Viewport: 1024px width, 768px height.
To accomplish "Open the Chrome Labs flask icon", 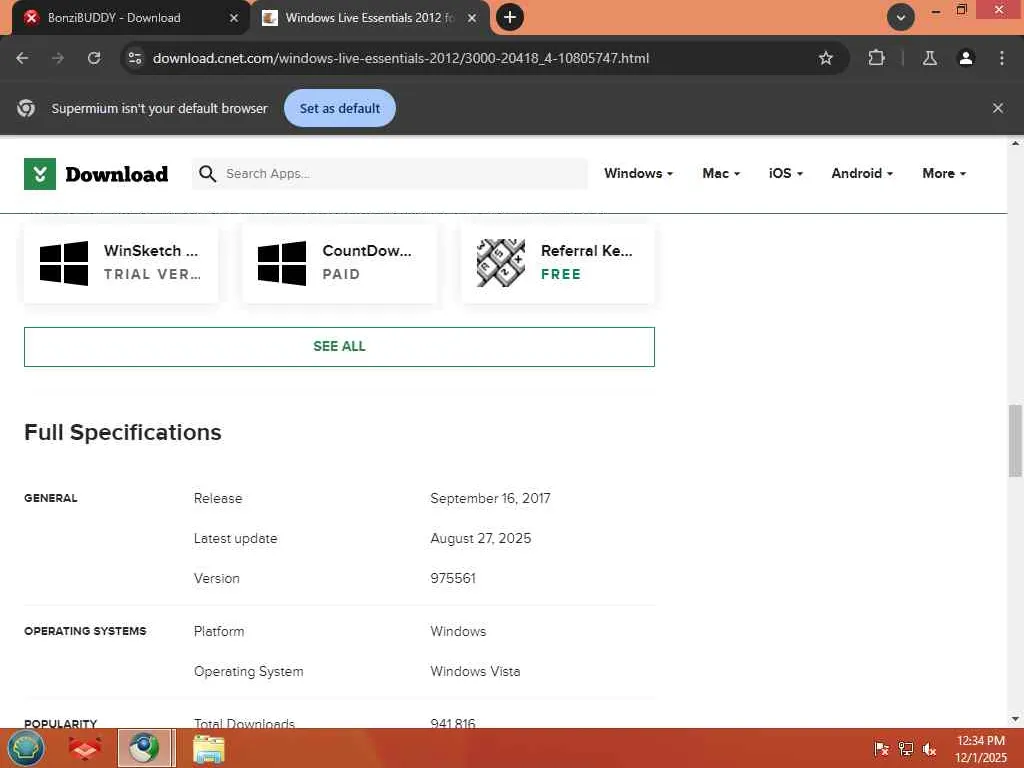I will 930,58.
